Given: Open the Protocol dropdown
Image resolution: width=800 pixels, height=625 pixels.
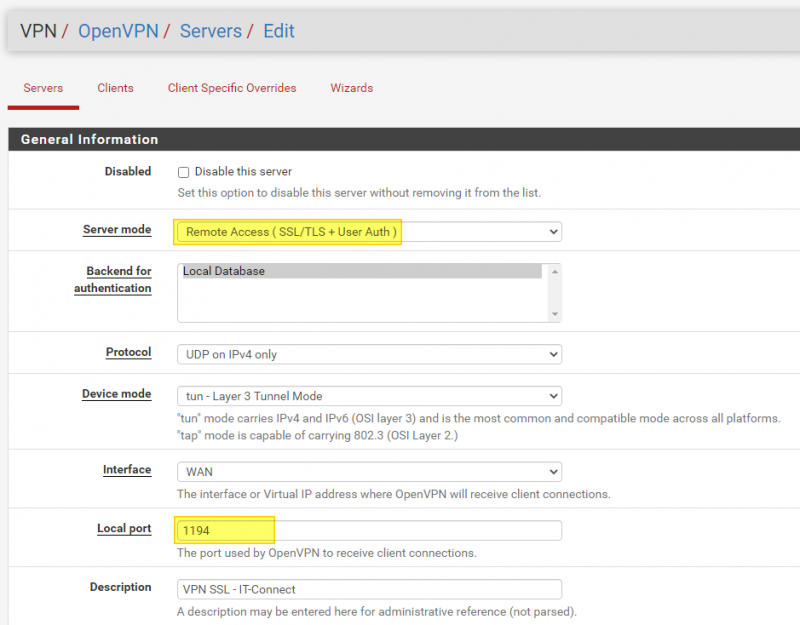Looking at the screenshot, I should coord(369,354).
